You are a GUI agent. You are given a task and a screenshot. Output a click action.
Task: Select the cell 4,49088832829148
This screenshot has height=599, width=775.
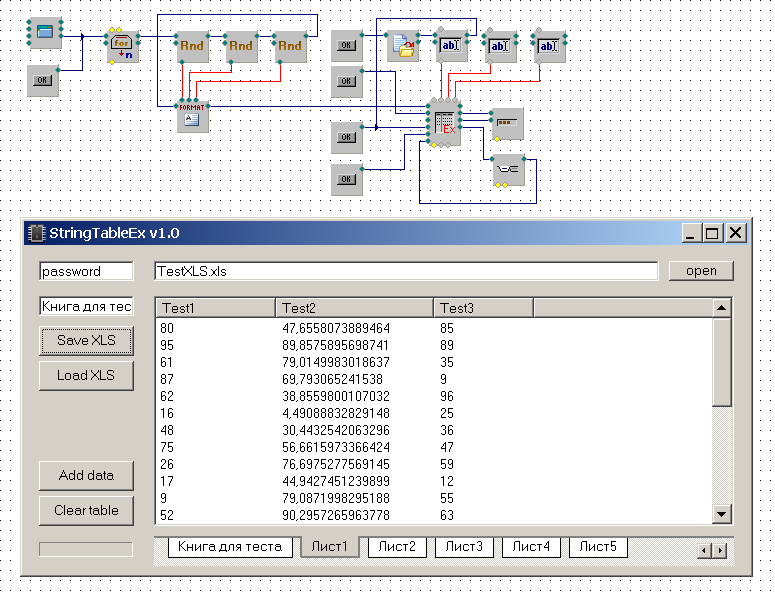click(336, 413)
